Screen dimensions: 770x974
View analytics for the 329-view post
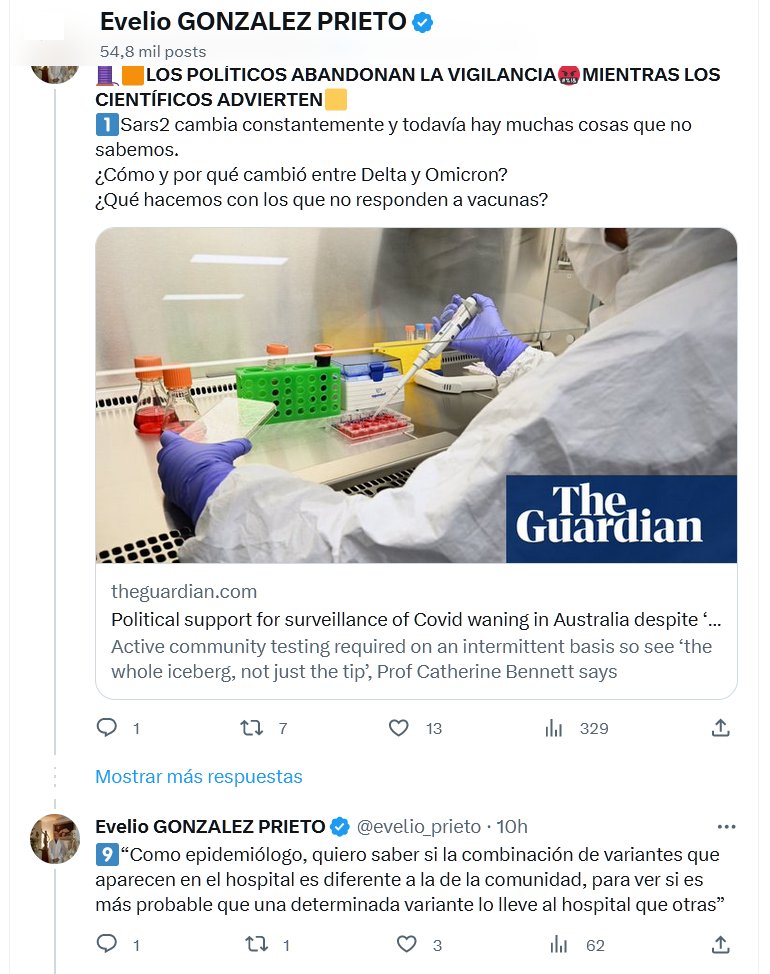554,728
